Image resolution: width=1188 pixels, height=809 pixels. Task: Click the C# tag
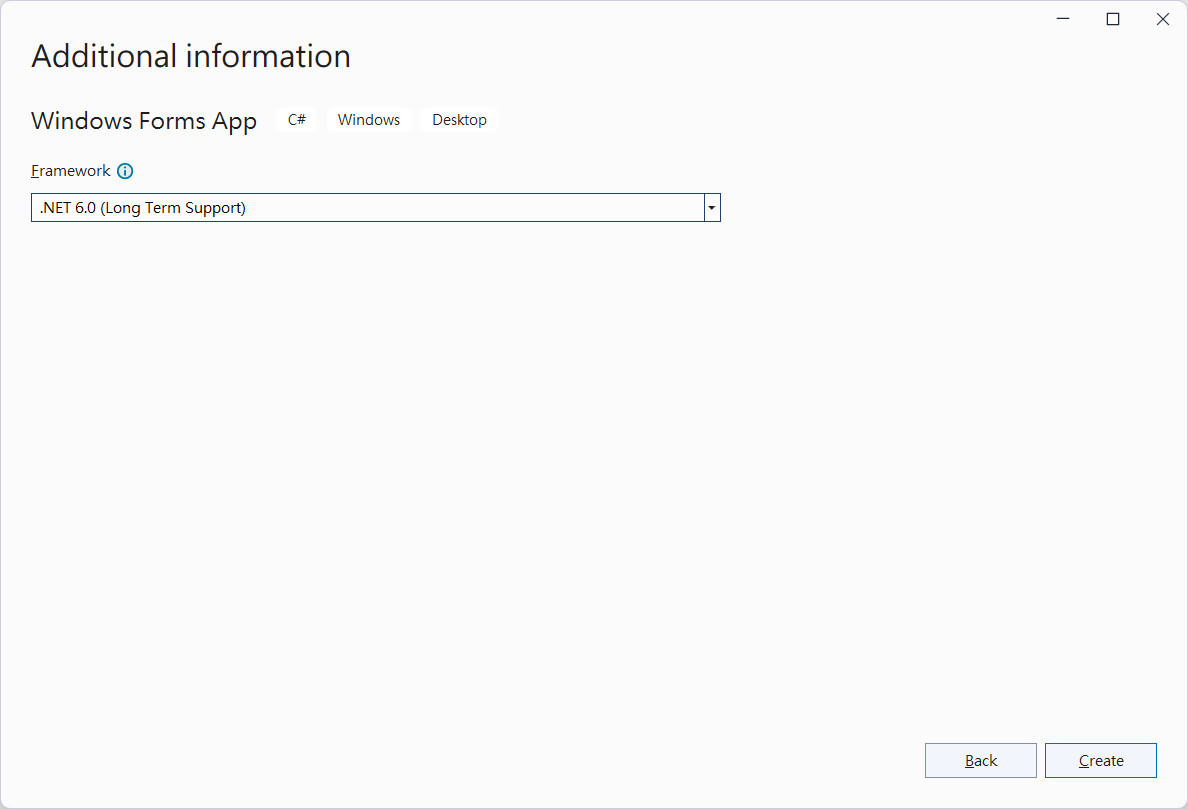296,120
